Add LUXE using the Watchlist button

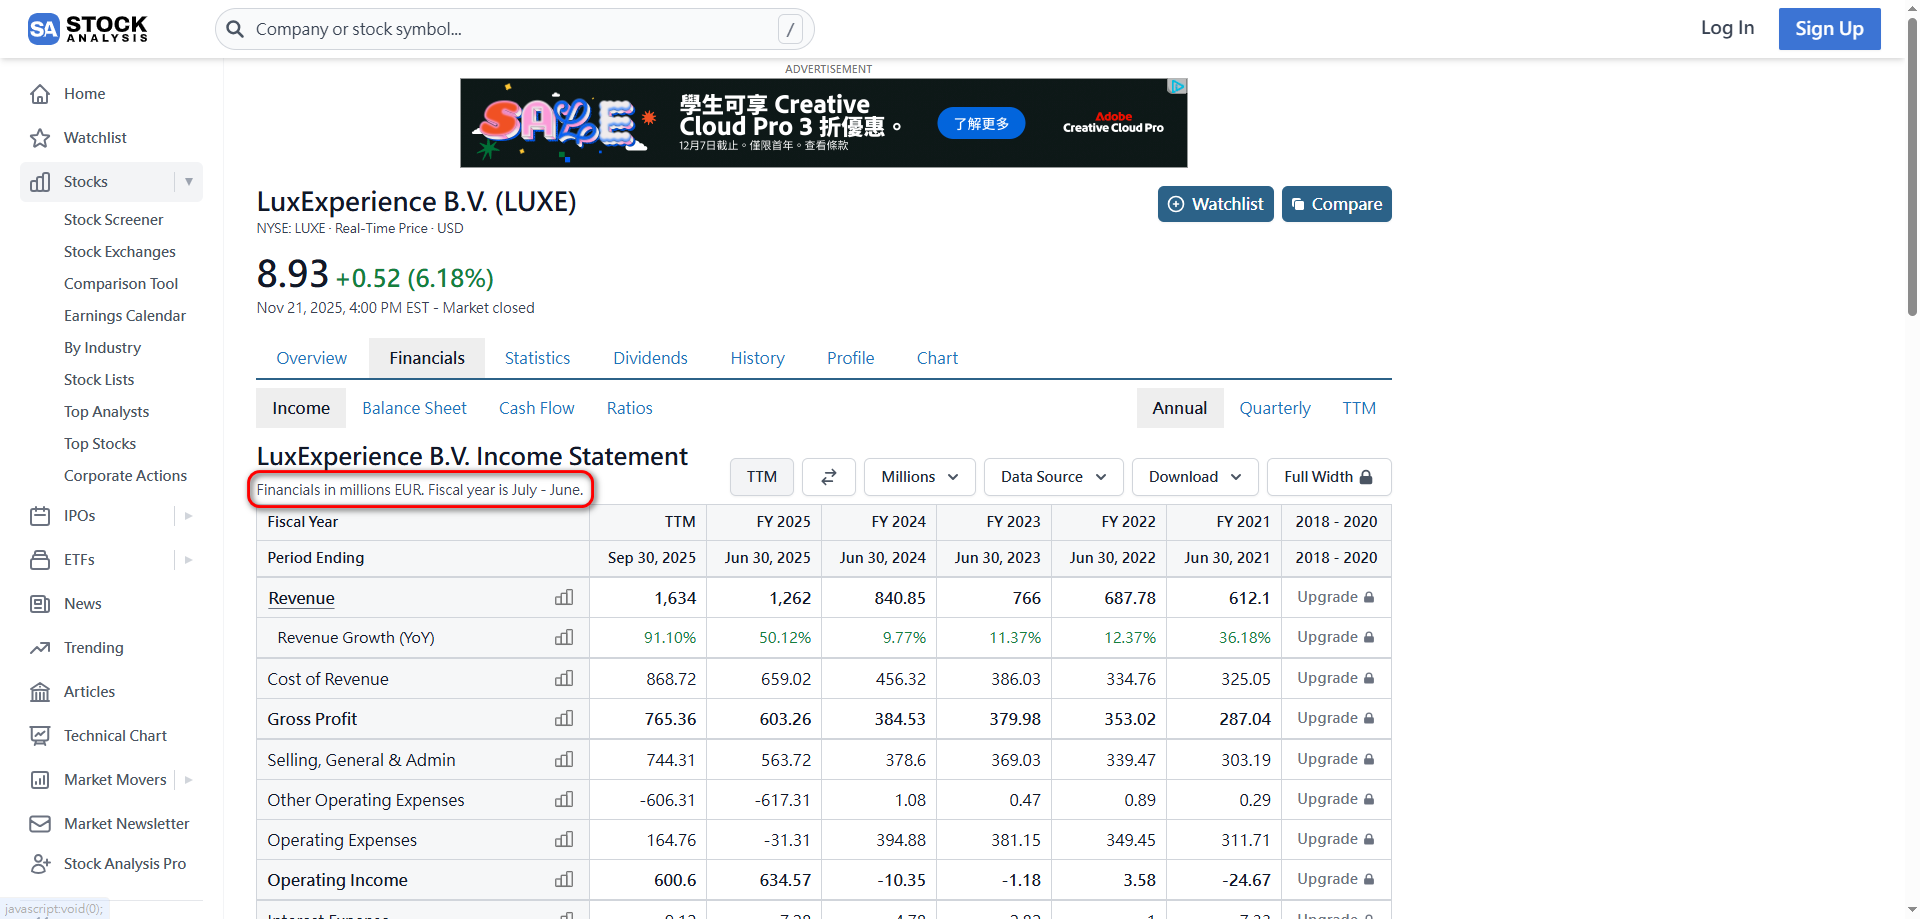[1215, 204]
